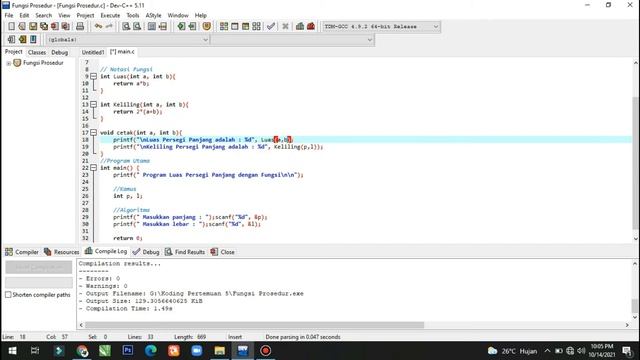Viewport: 640px width, 360px height.
Task: Open Photoshop from the taskbar
Action: coord(128,351)
